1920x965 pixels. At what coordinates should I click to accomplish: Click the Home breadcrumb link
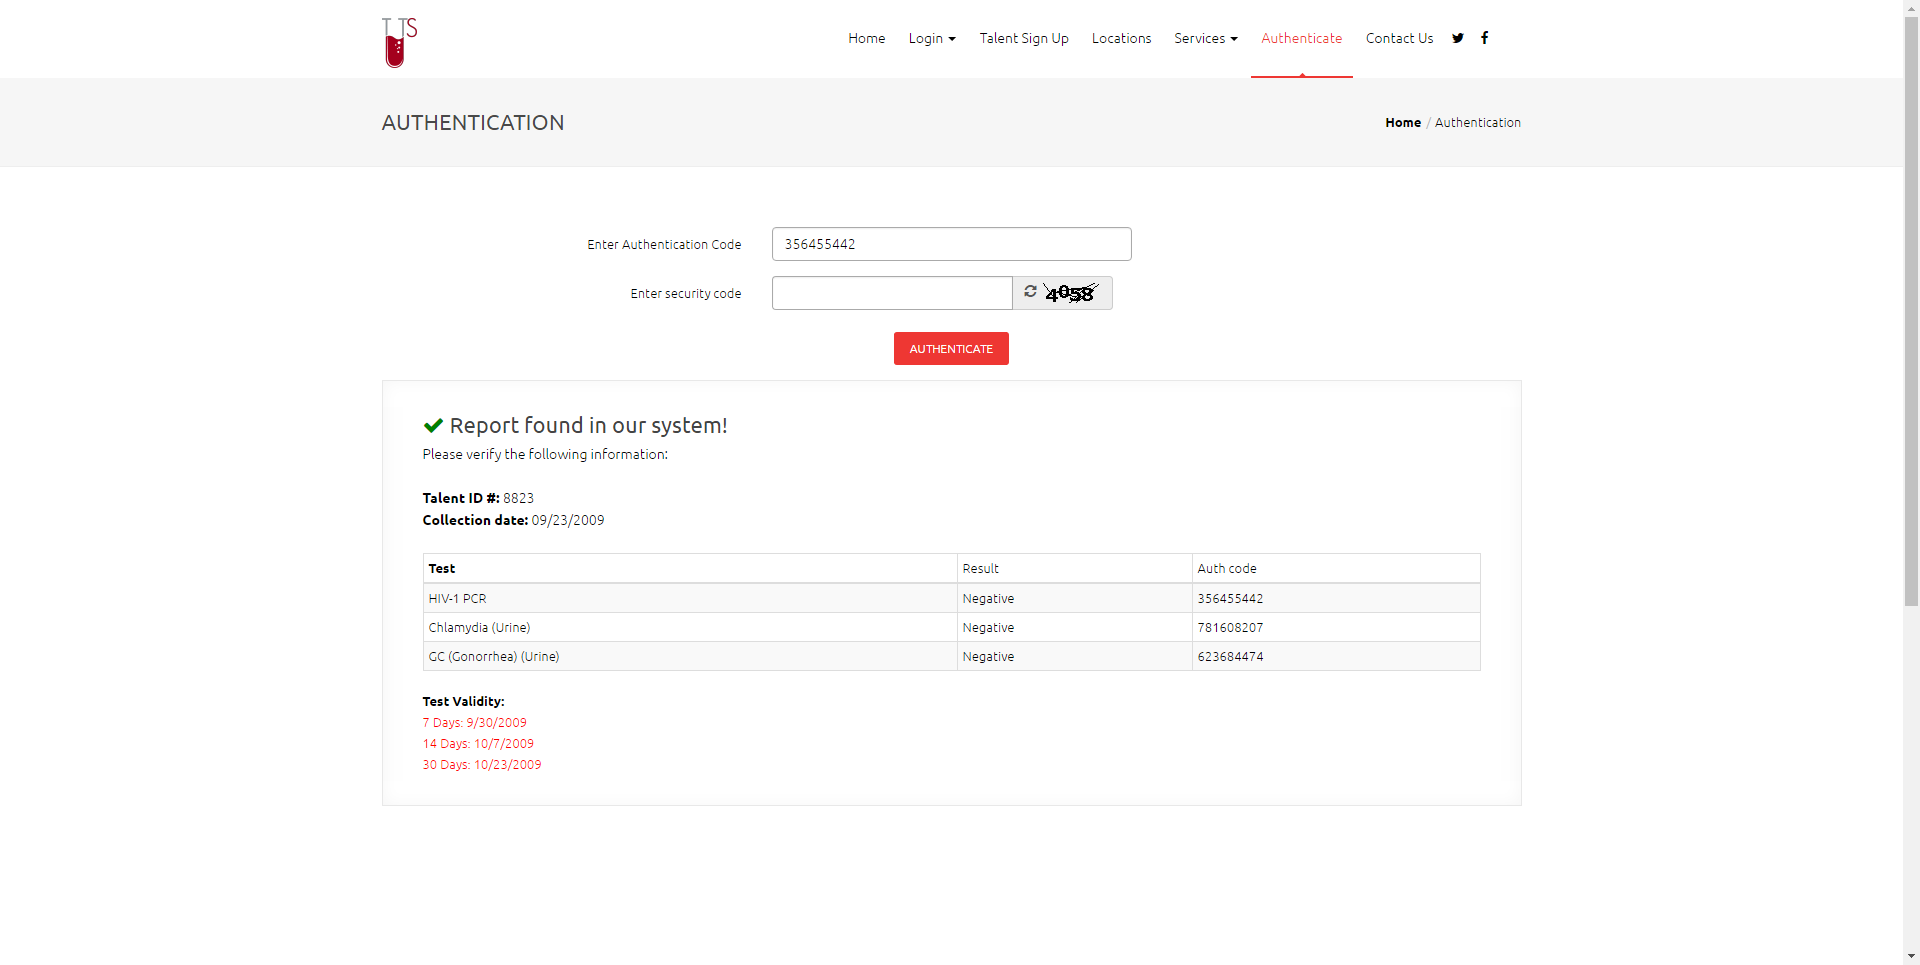[1403, 122]
